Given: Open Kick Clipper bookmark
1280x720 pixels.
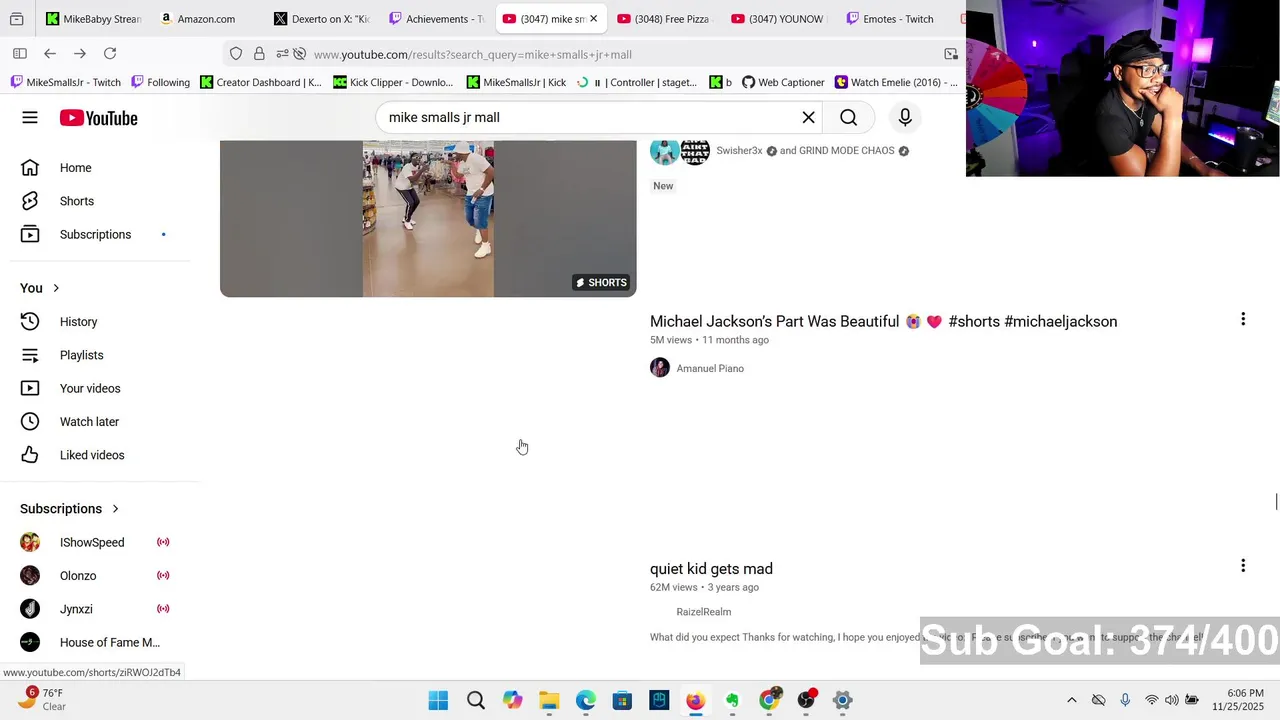Looking at the screenshot, I should coord(393,82).
